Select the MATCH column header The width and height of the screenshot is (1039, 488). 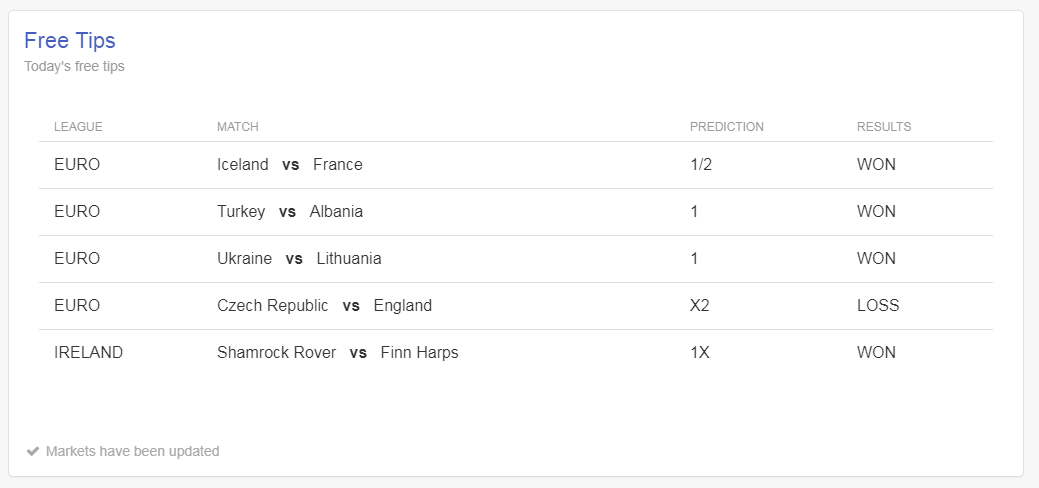tap(237, 127)
